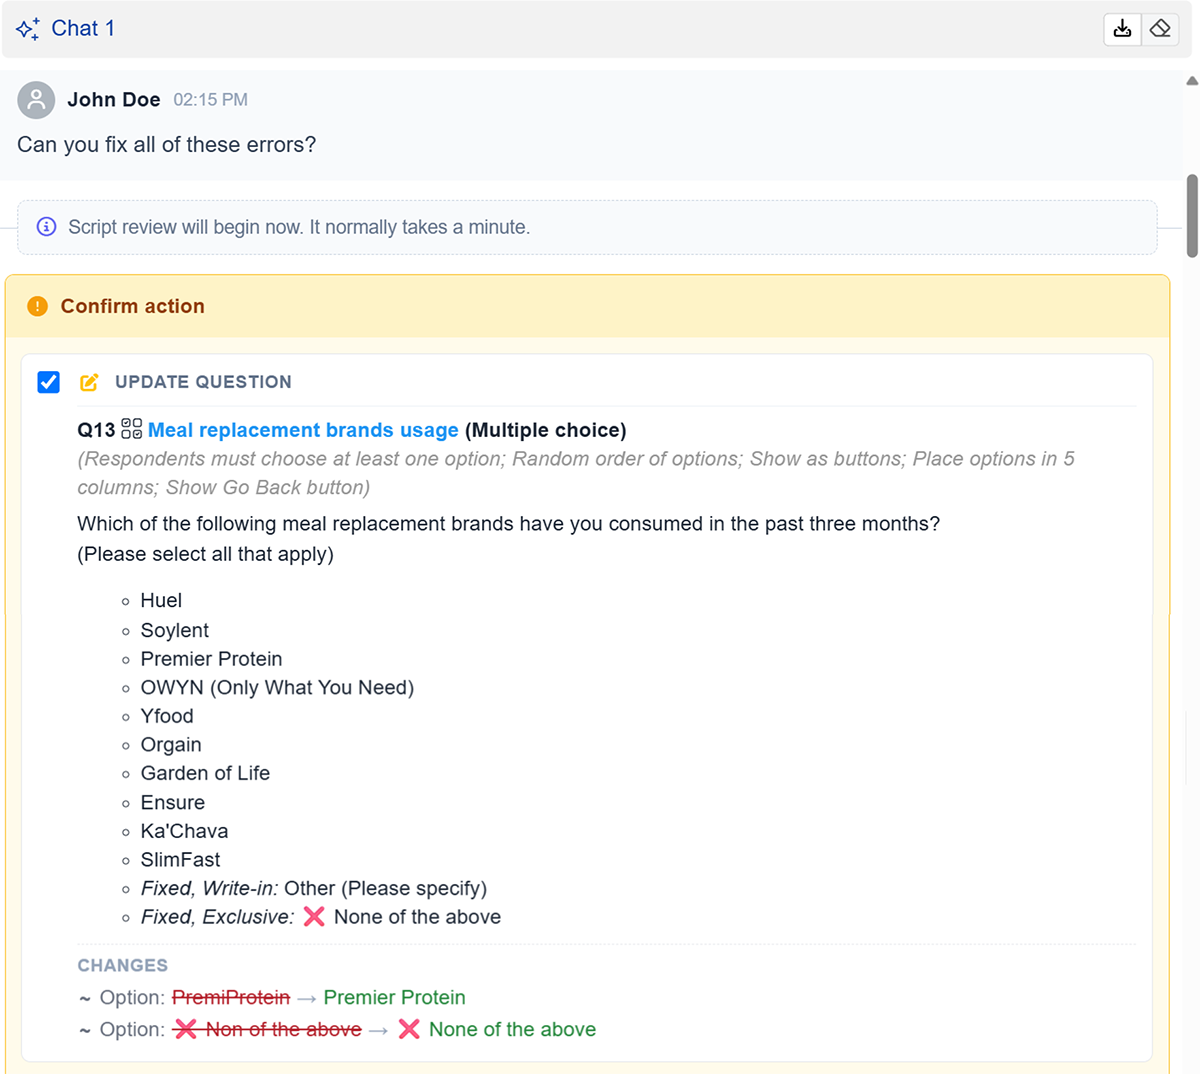The width and height of the screenshot is (1200, 1074).
Task: Click the struck-through red X in changes
Action: coord(185,1029)
